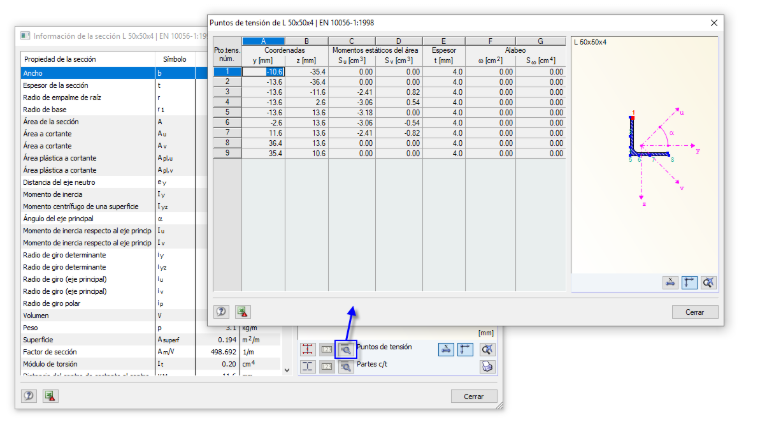Export stress points table to Excel
760x433 pixels.
[243, 312]
